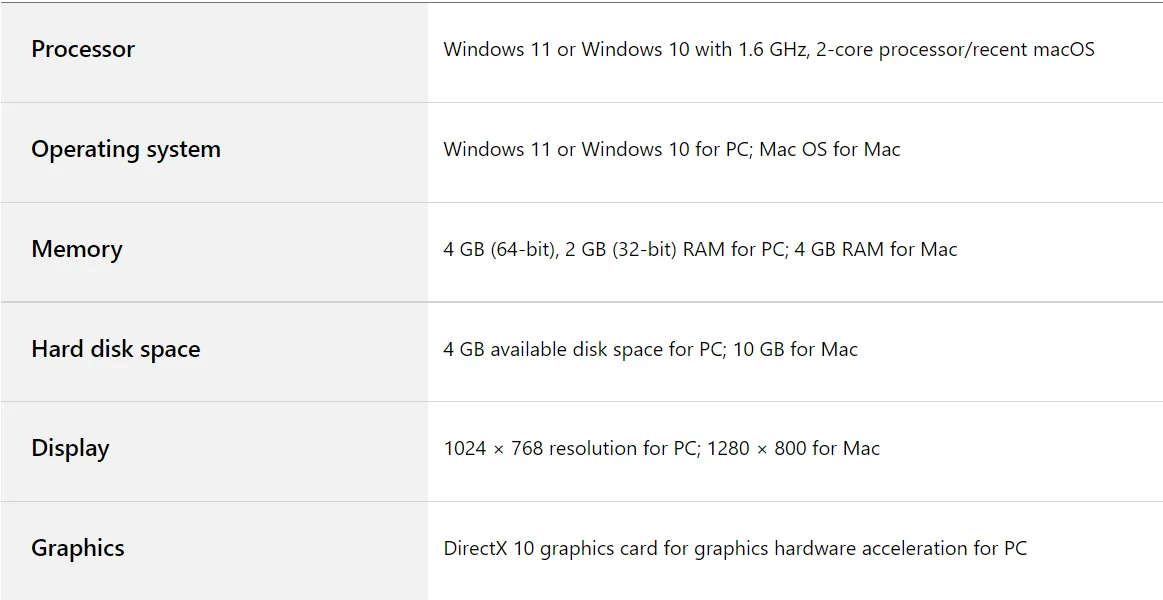Click the Memory row heading
Viewport: 1163px width, 600px height.
tap(76, 249)
